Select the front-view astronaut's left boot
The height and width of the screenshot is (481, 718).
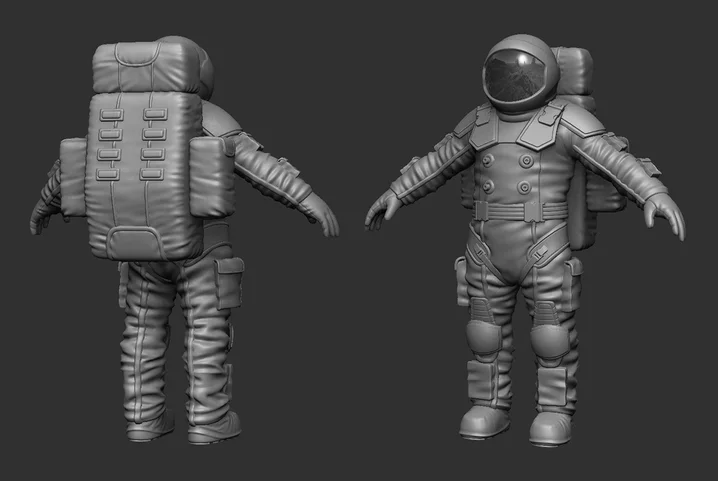pos(484,421)
